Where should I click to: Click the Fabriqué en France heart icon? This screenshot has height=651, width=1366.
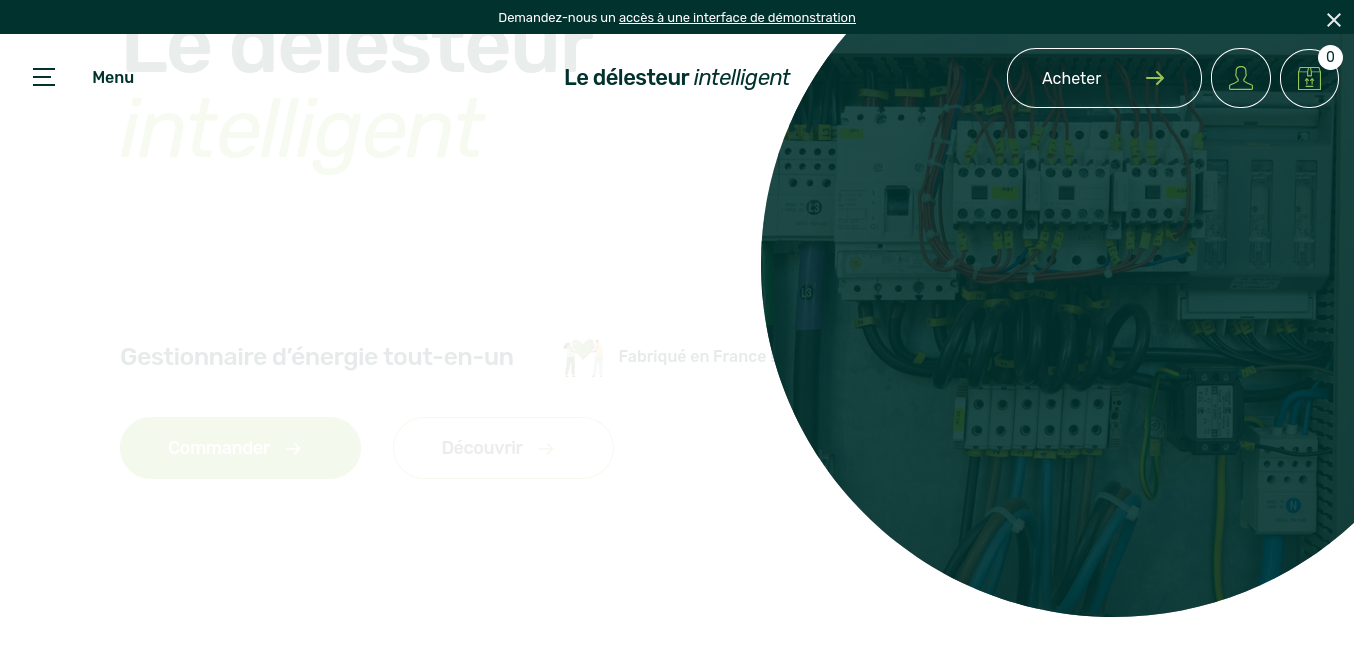click(583, 357)
